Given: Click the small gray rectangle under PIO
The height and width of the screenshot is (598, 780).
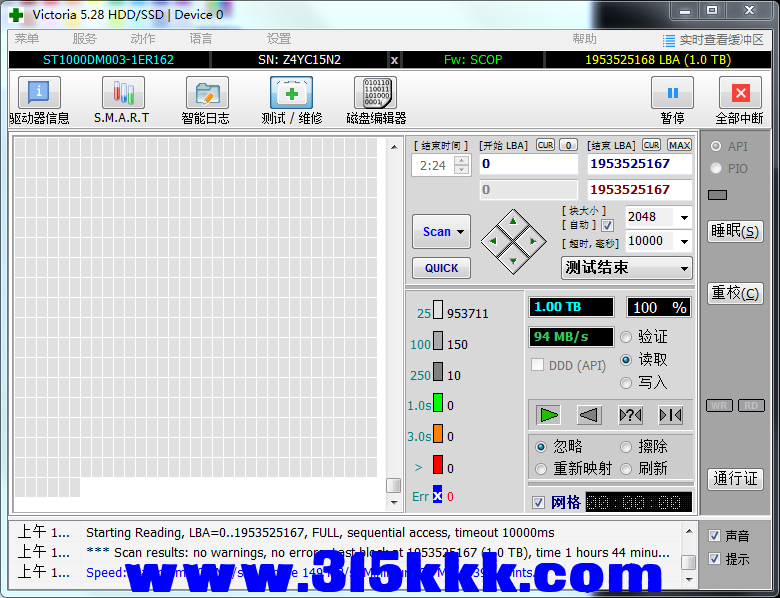Looking at the screenshot, I should pyautogui.click(x=717, y=195).
